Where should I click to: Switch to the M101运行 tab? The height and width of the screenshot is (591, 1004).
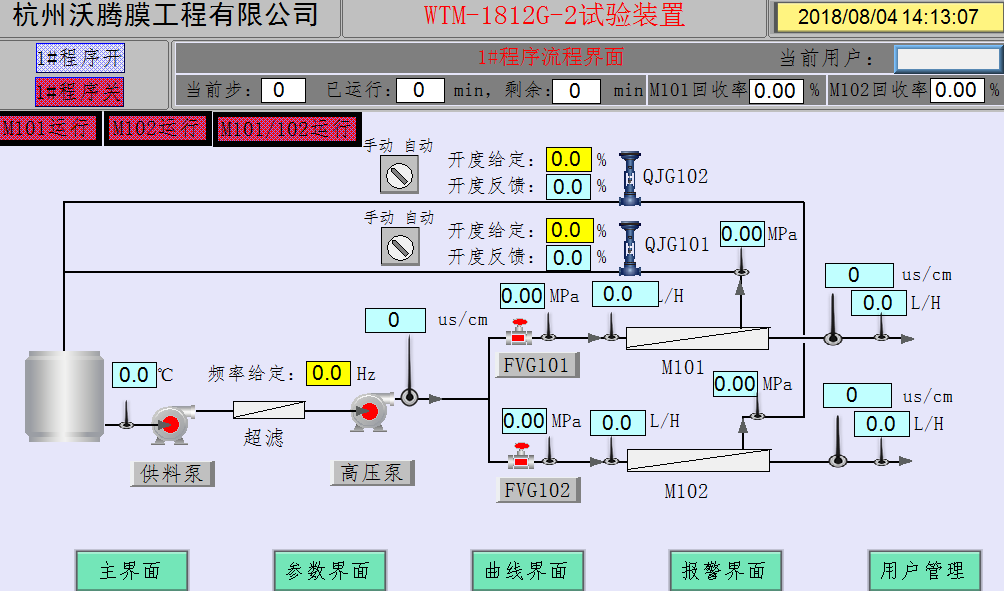(x=49, y=128)
